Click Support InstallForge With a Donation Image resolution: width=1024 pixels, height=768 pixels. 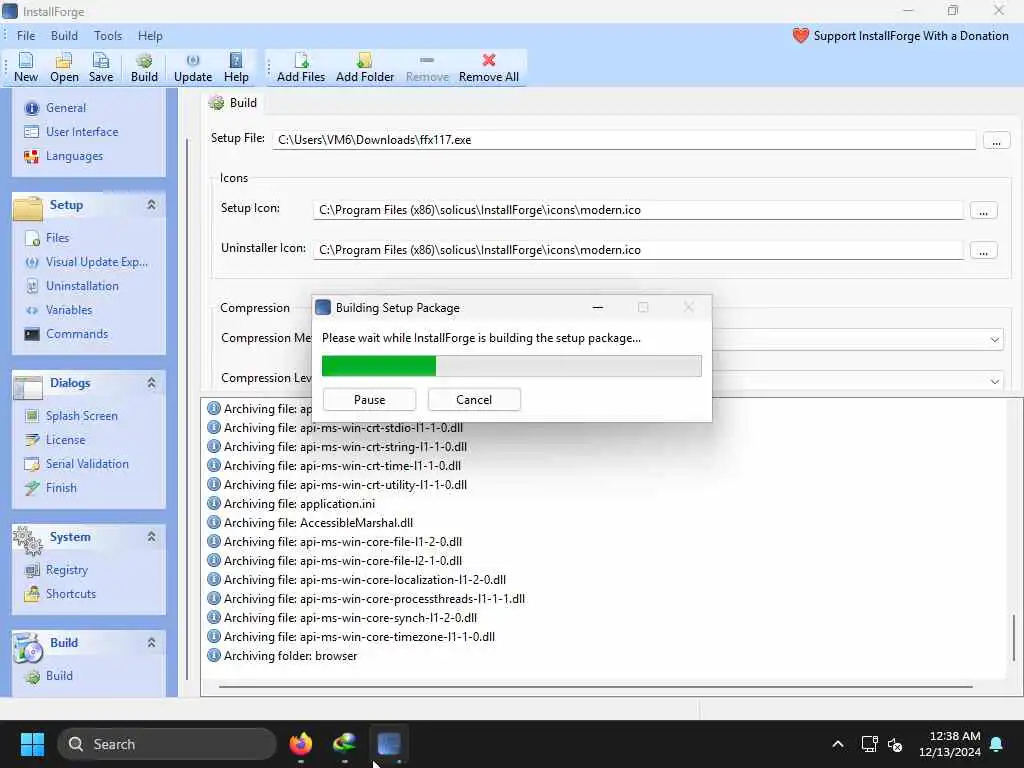pyautogui.click(x=901, y=36)
